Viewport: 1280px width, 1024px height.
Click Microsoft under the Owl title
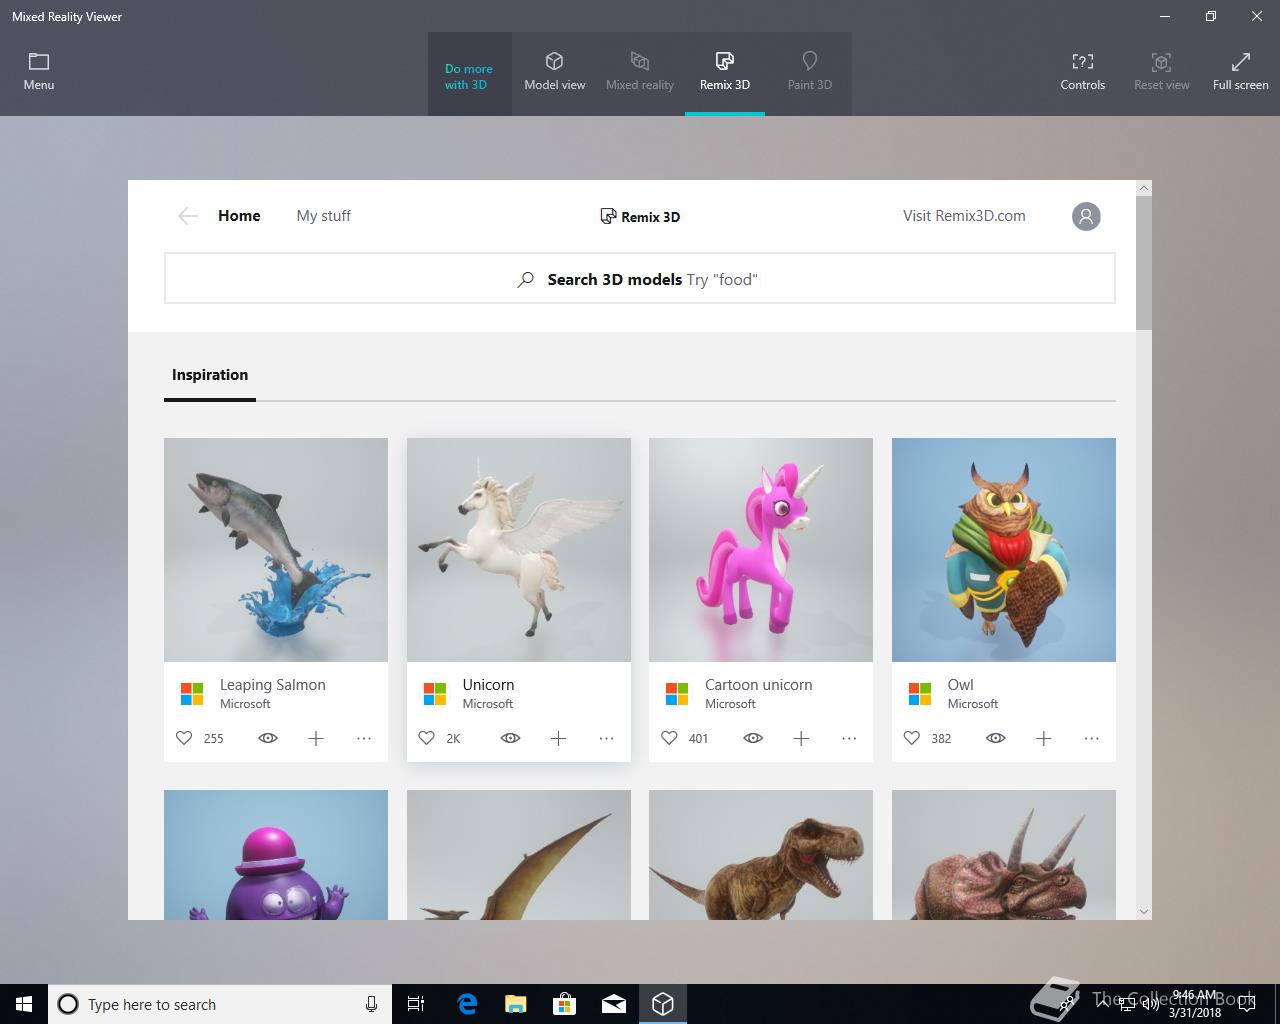click(973, 704)
